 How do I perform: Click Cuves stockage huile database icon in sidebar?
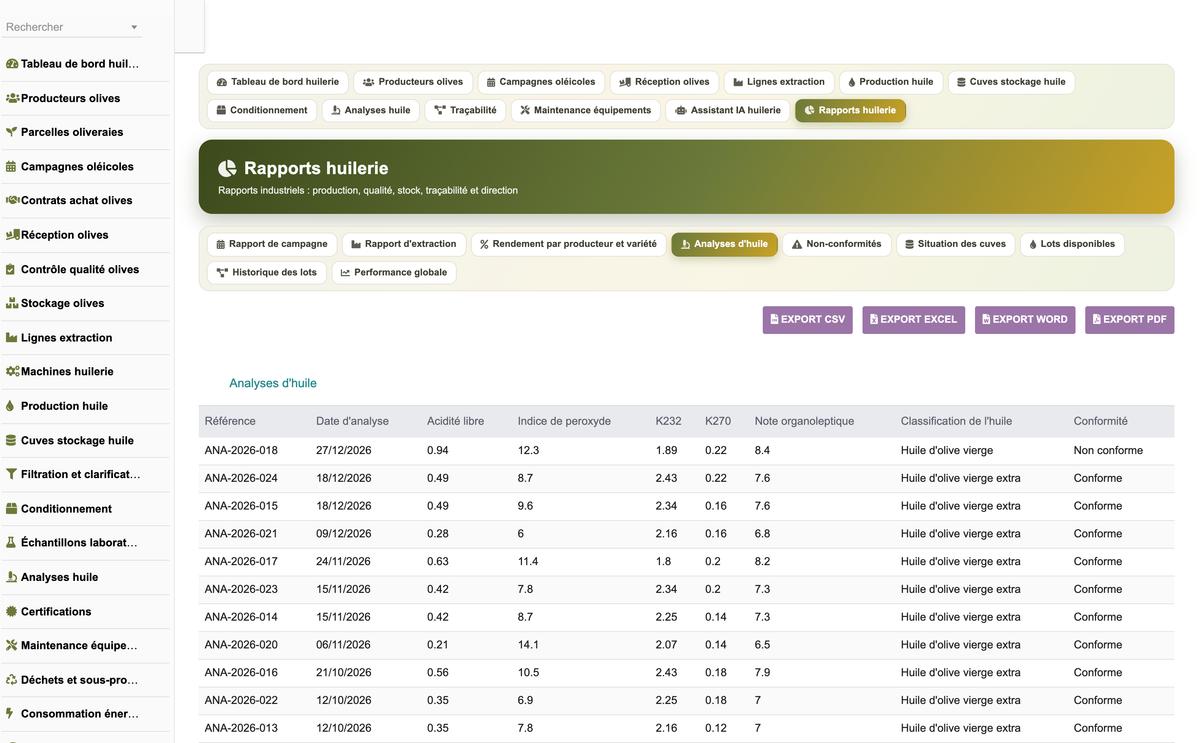point(12,440)
